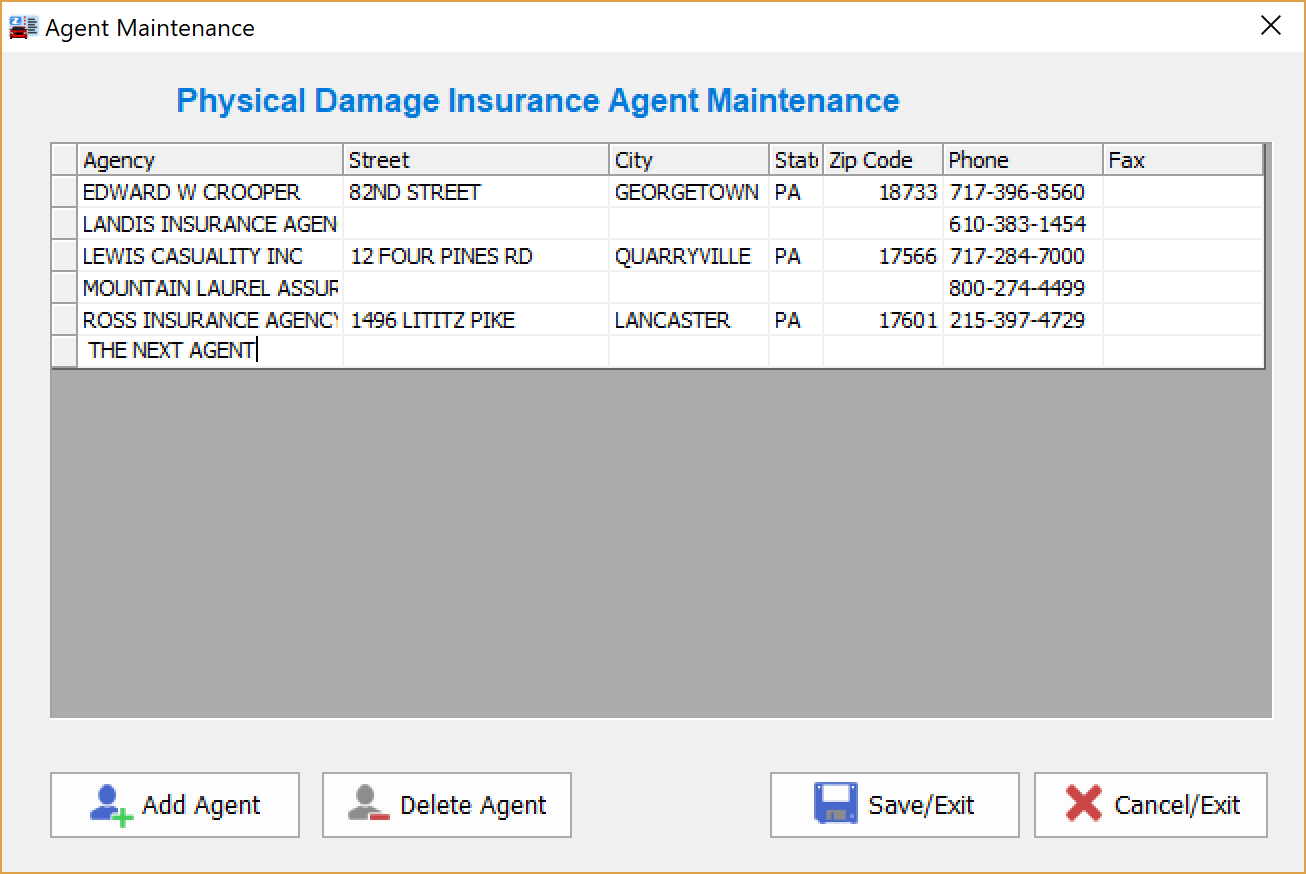Image resolution: width=1306 pixels, height=874 pixels.
Task: Click the Add Agent button
Action: [x=175, y=805]
